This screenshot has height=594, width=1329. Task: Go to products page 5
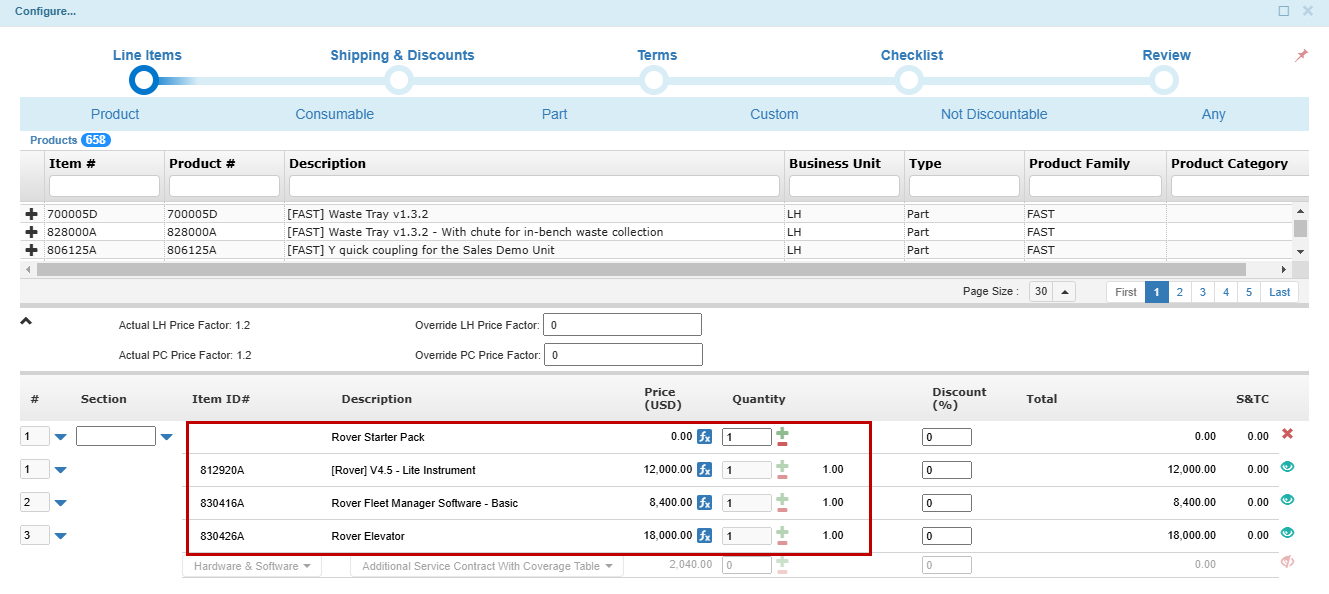coord(1249,292)
